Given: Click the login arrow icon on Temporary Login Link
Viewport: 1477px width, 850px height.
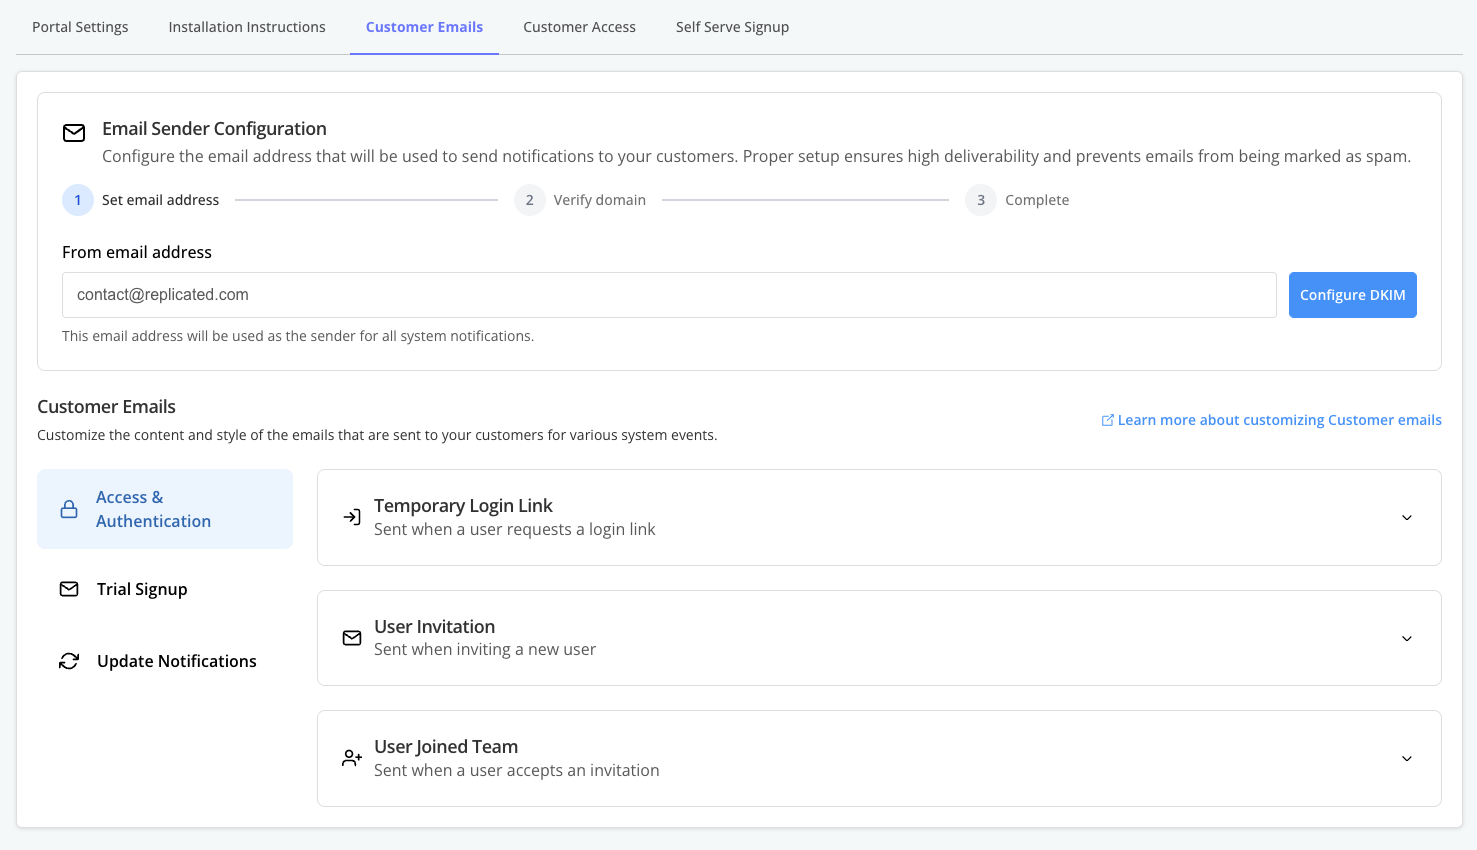Looking at the screenshot, I should 351,516.
